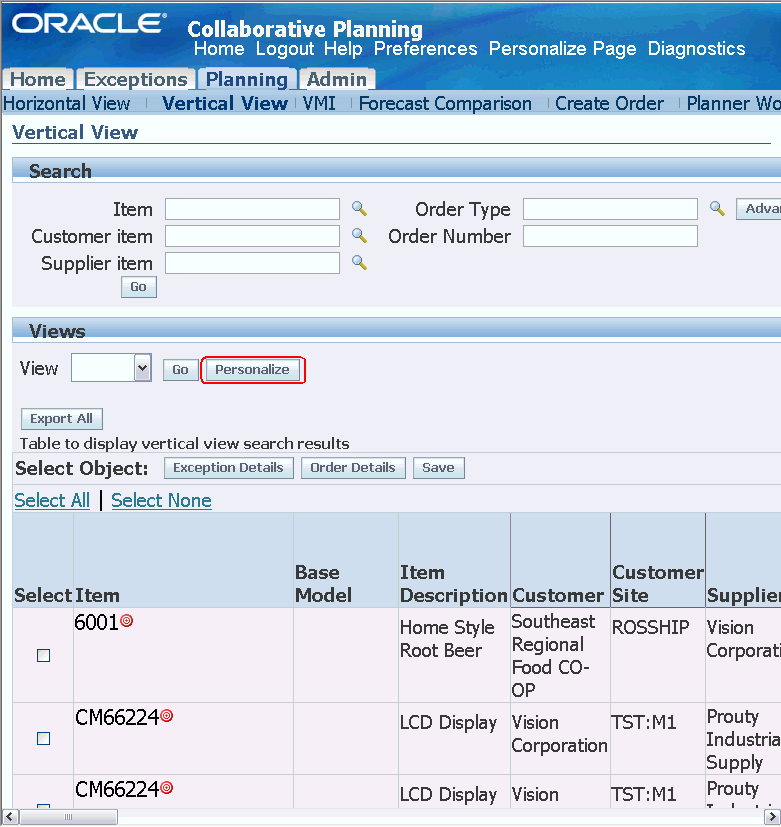Click the Export All button

tap(62, 419)
